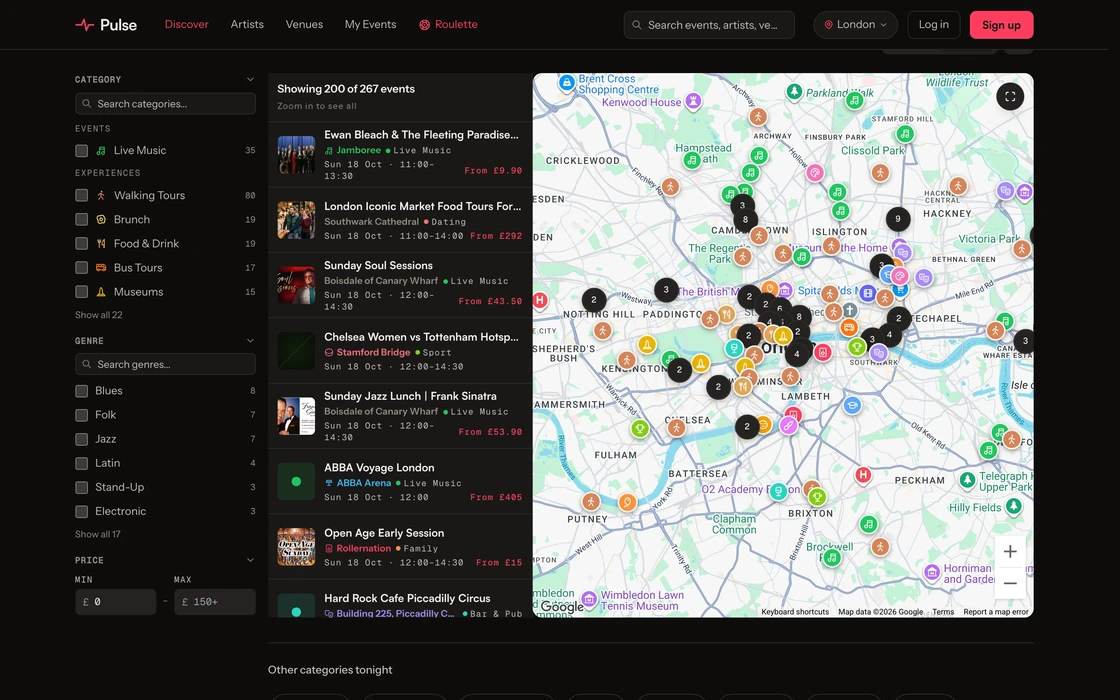
Task: Click Report a map error link
Action: 996,611
